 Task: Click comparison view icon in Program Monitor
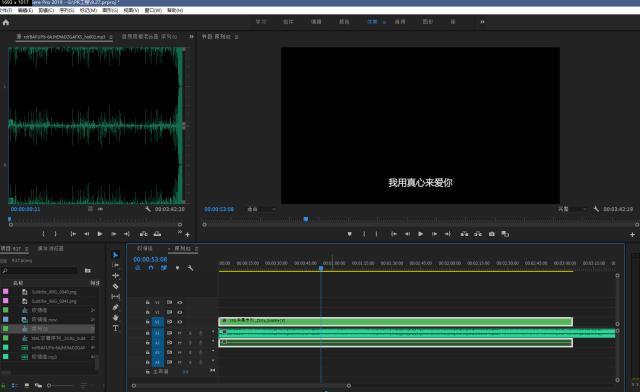coord(505,234)
